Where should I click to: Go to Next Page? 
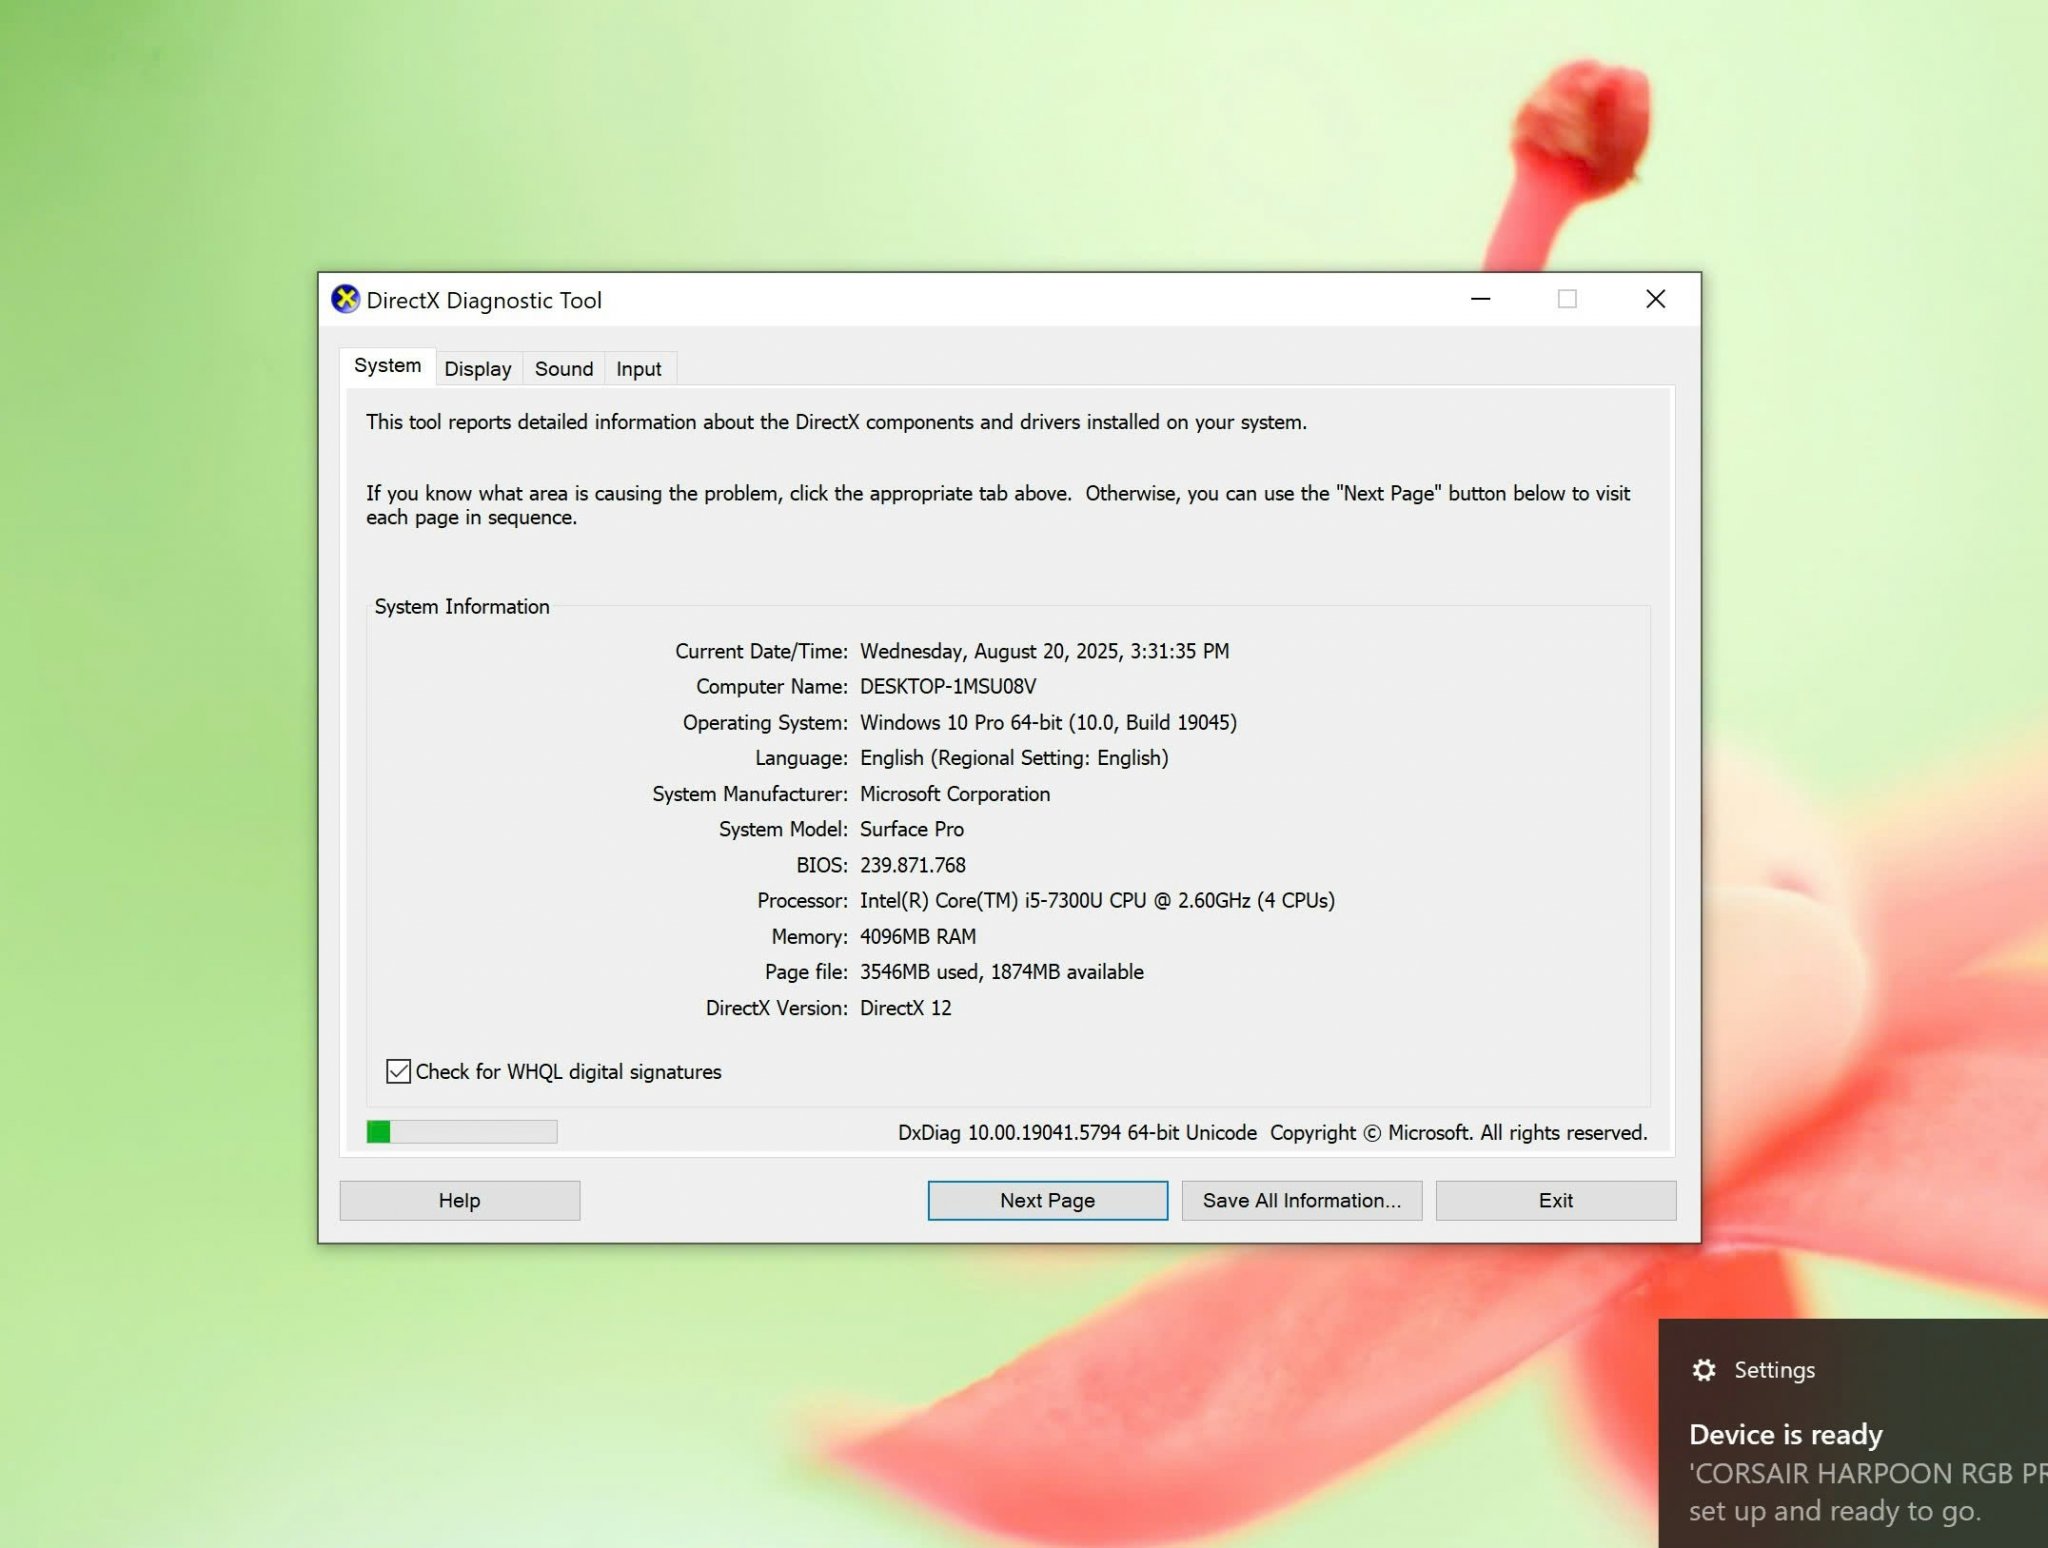pyautogui.click(x=1047, y=1200)
